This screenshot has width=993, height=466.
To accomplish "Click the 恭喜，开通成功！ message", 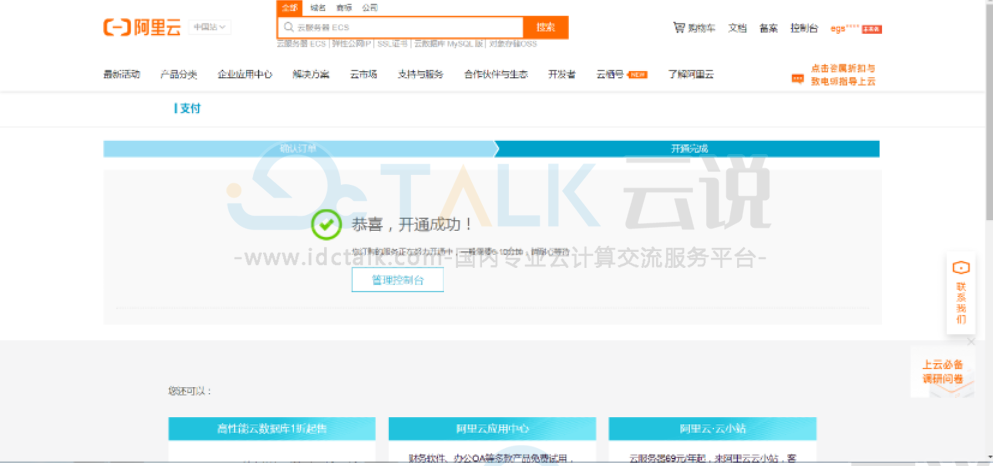I will (x=412, y=224).
